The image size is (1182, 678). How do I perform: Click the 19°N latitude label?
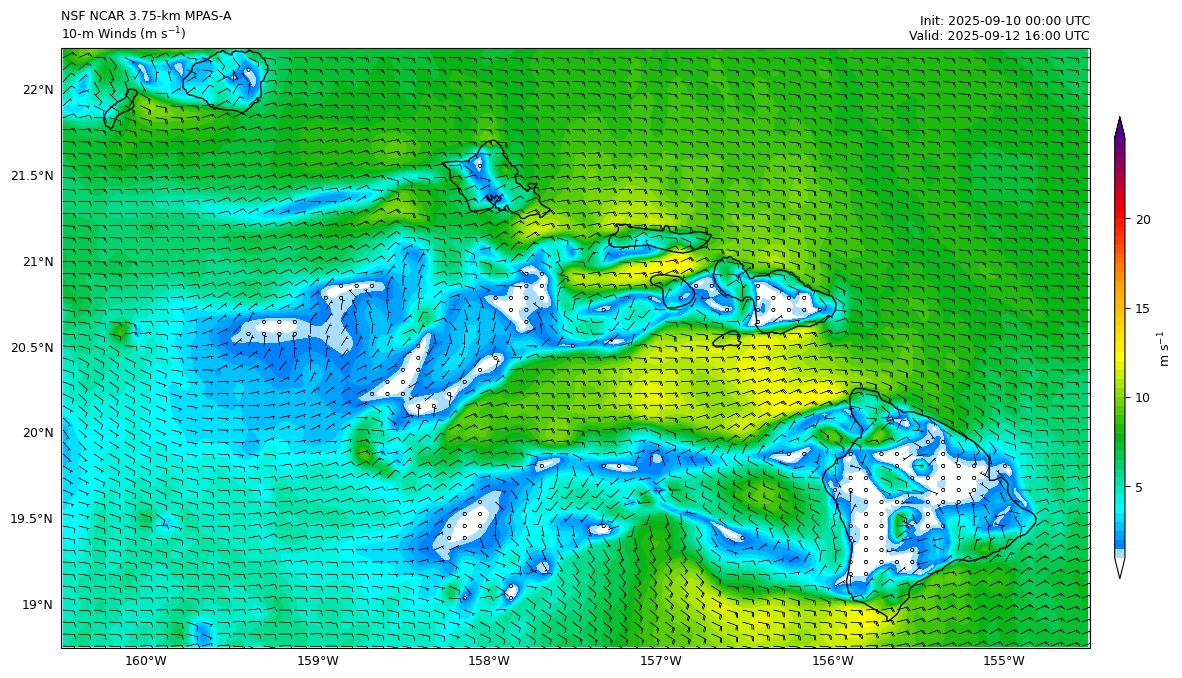(37, 605)
